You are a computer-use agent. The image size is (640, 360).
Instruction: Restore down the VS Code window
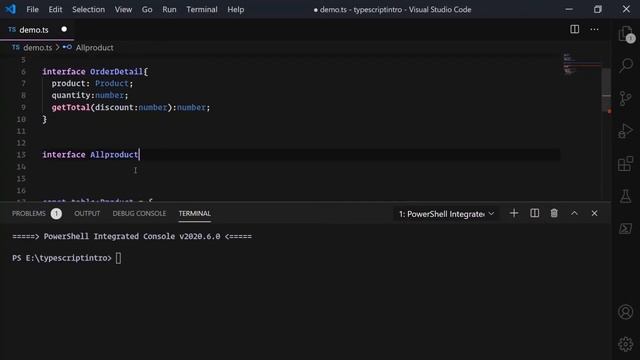598,9
